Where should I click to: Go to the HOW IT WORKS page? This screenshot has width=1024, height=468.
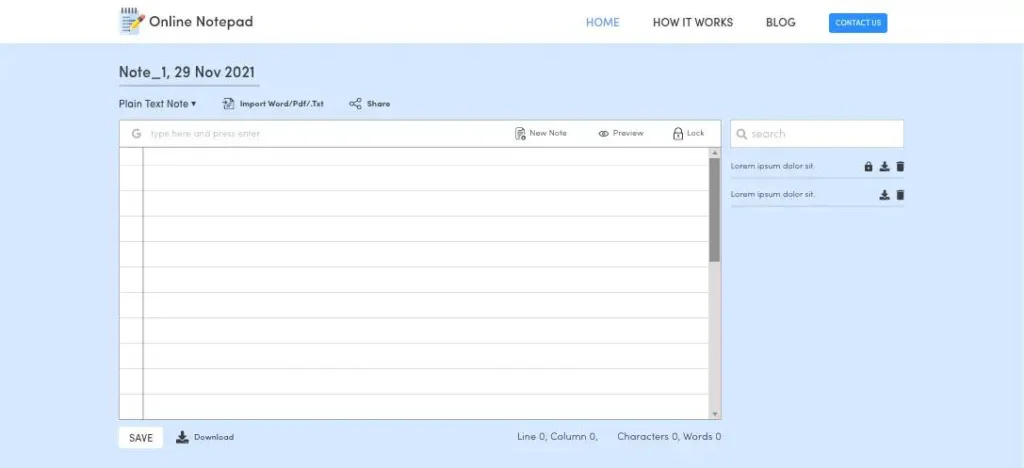pos(692,22)
